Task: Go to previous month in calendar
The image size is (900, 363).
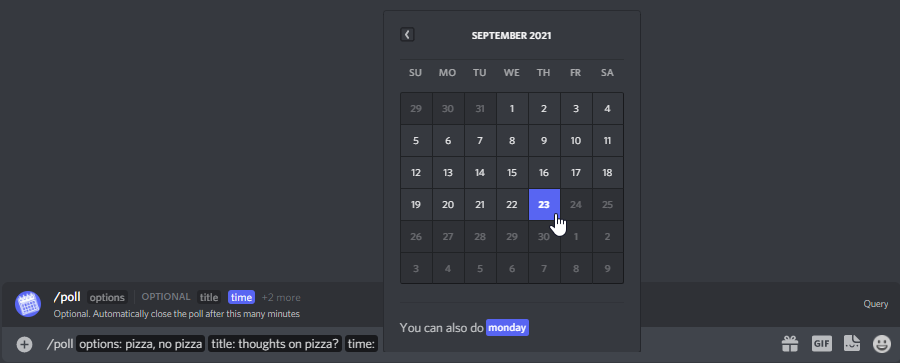Action: point(407,35)
